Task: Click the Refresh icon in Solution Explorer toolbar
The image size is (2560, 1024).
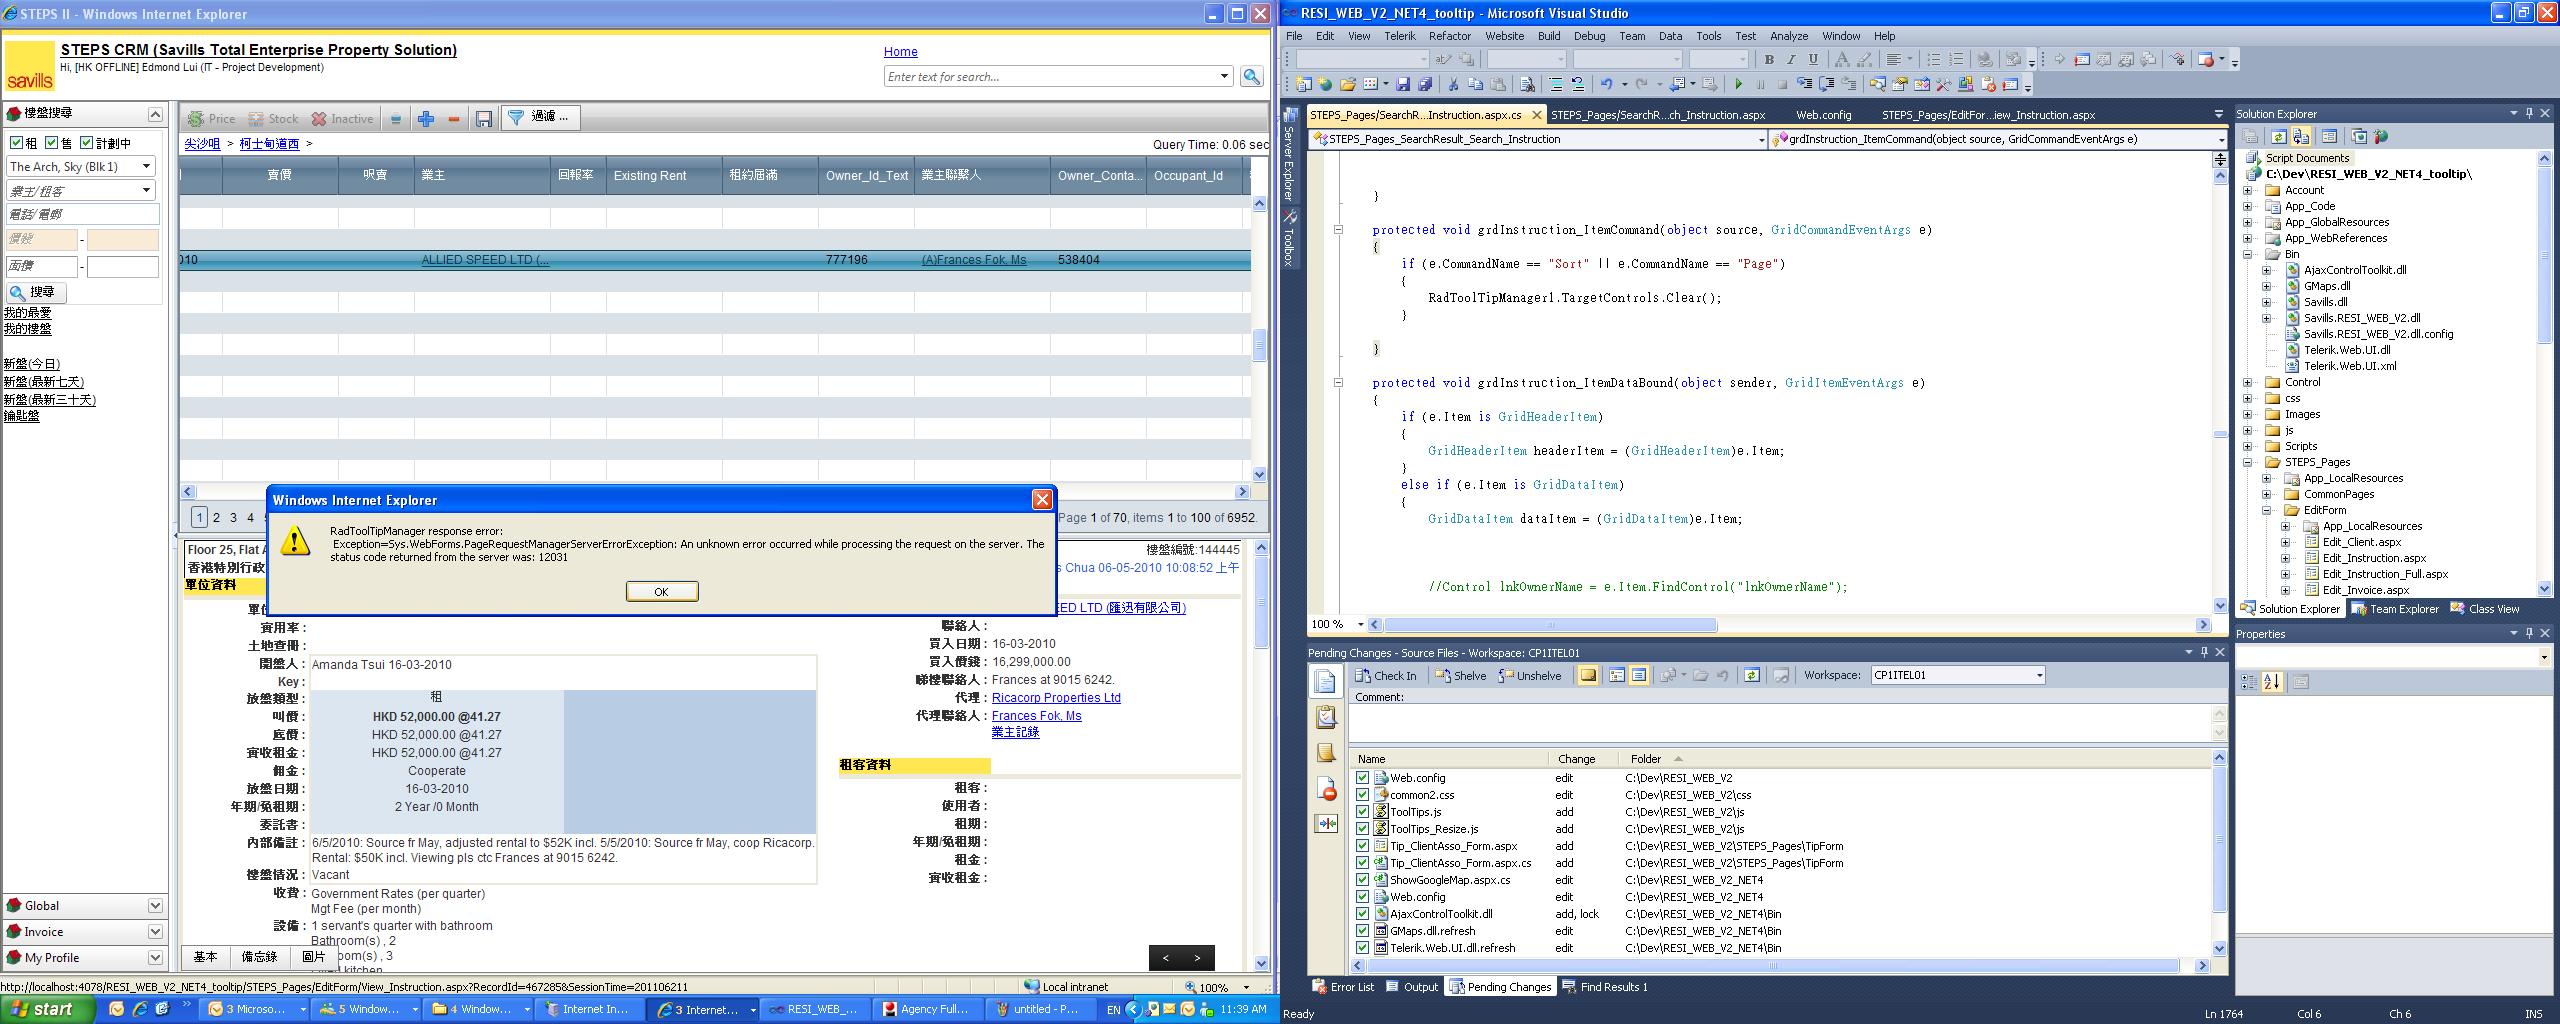Action: 2278,137
